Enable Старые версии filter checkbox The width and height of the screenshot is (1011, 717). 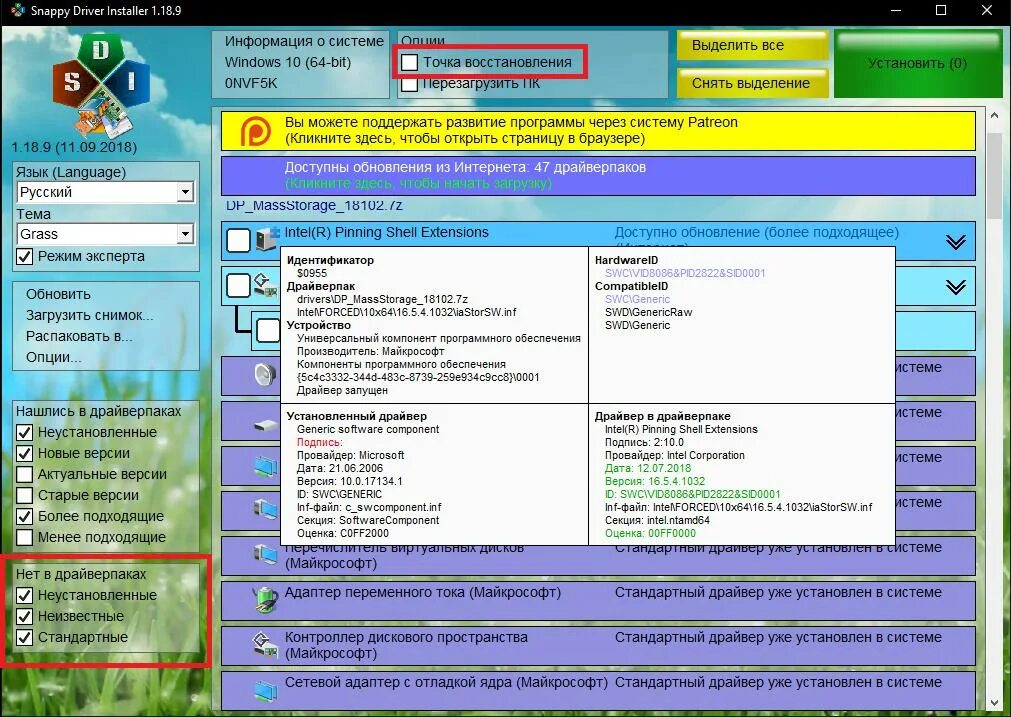(25, 495)
